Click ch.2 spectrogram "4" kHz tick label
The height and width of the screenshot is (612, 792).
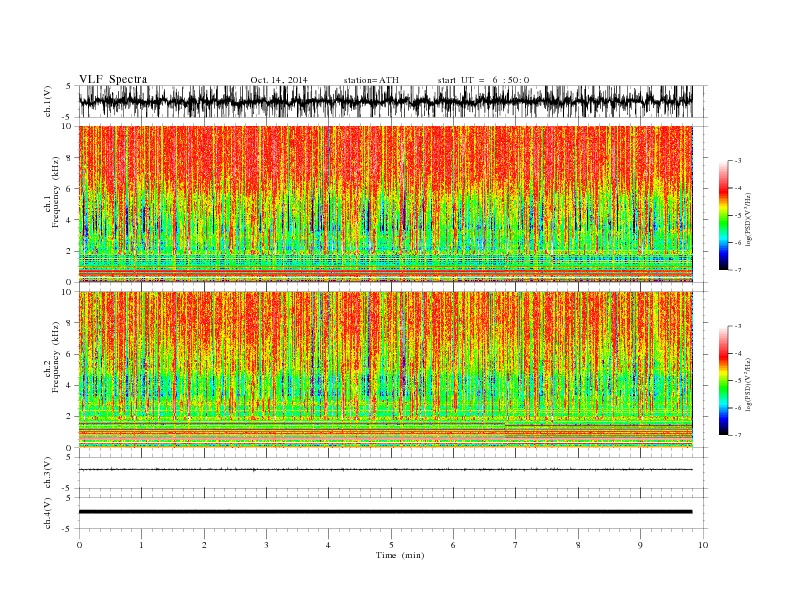pos(70,386)
